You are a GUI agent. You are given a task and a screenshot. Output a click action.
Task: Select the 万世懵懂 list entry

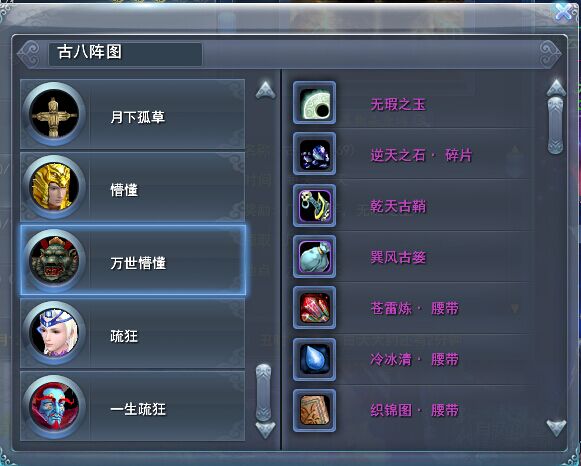tap(133, 260)
